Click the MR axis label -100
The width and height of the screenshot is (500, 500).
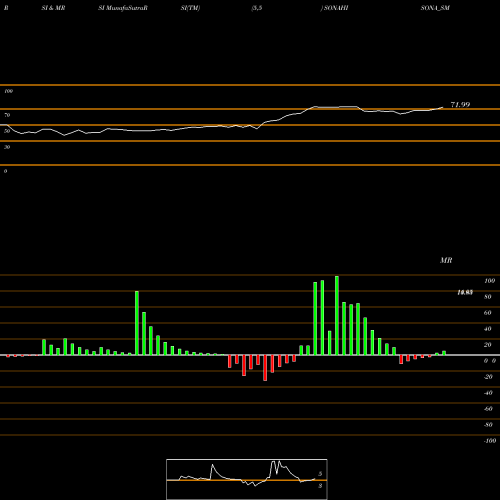coord(490,441)
